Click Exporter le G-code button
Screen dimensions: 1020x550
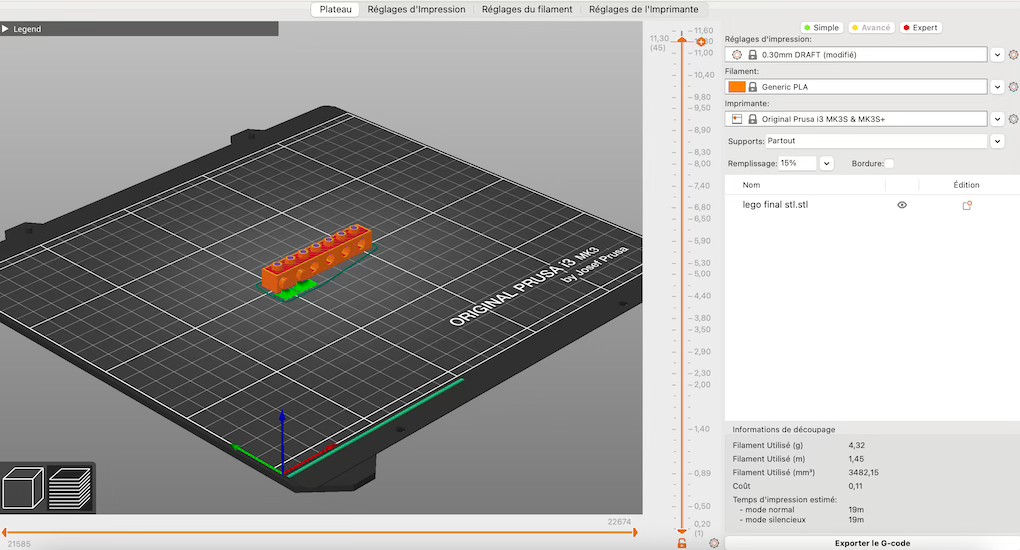click(x=872, y=543)
